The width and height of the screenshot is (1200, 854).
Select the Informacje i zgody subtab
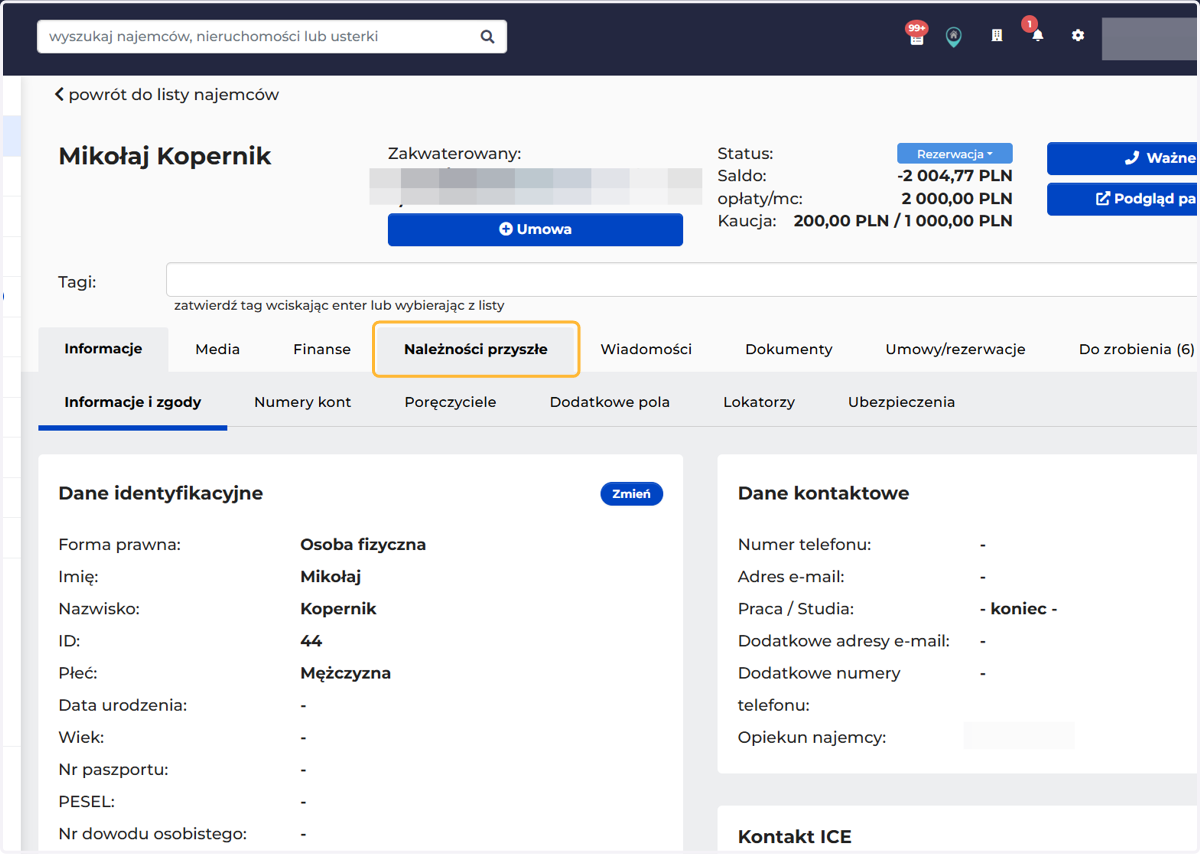click(133, 402)
